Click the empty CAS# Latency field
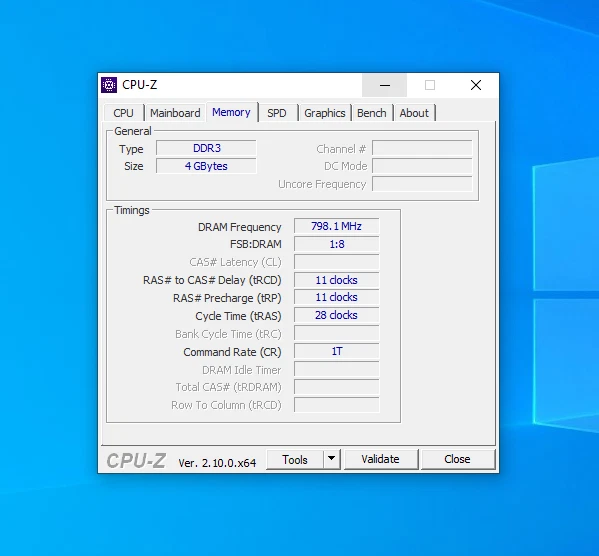 tap(337, 262)
